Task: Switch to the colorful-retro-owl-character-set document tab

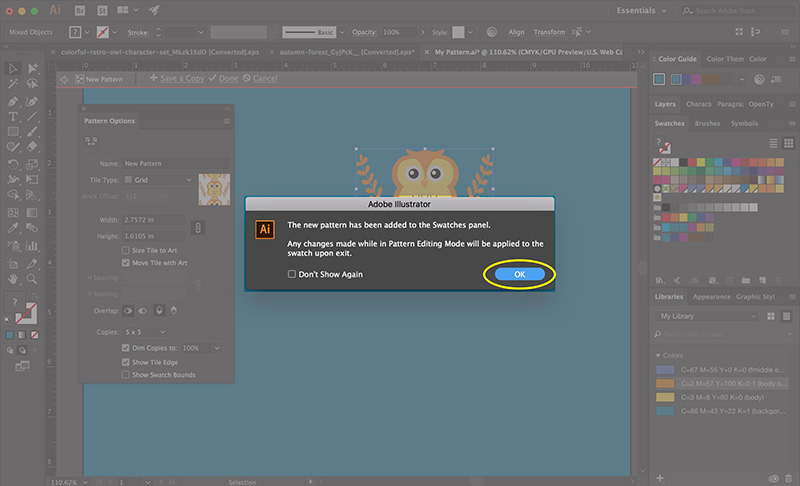Action: tap(160, 52)
